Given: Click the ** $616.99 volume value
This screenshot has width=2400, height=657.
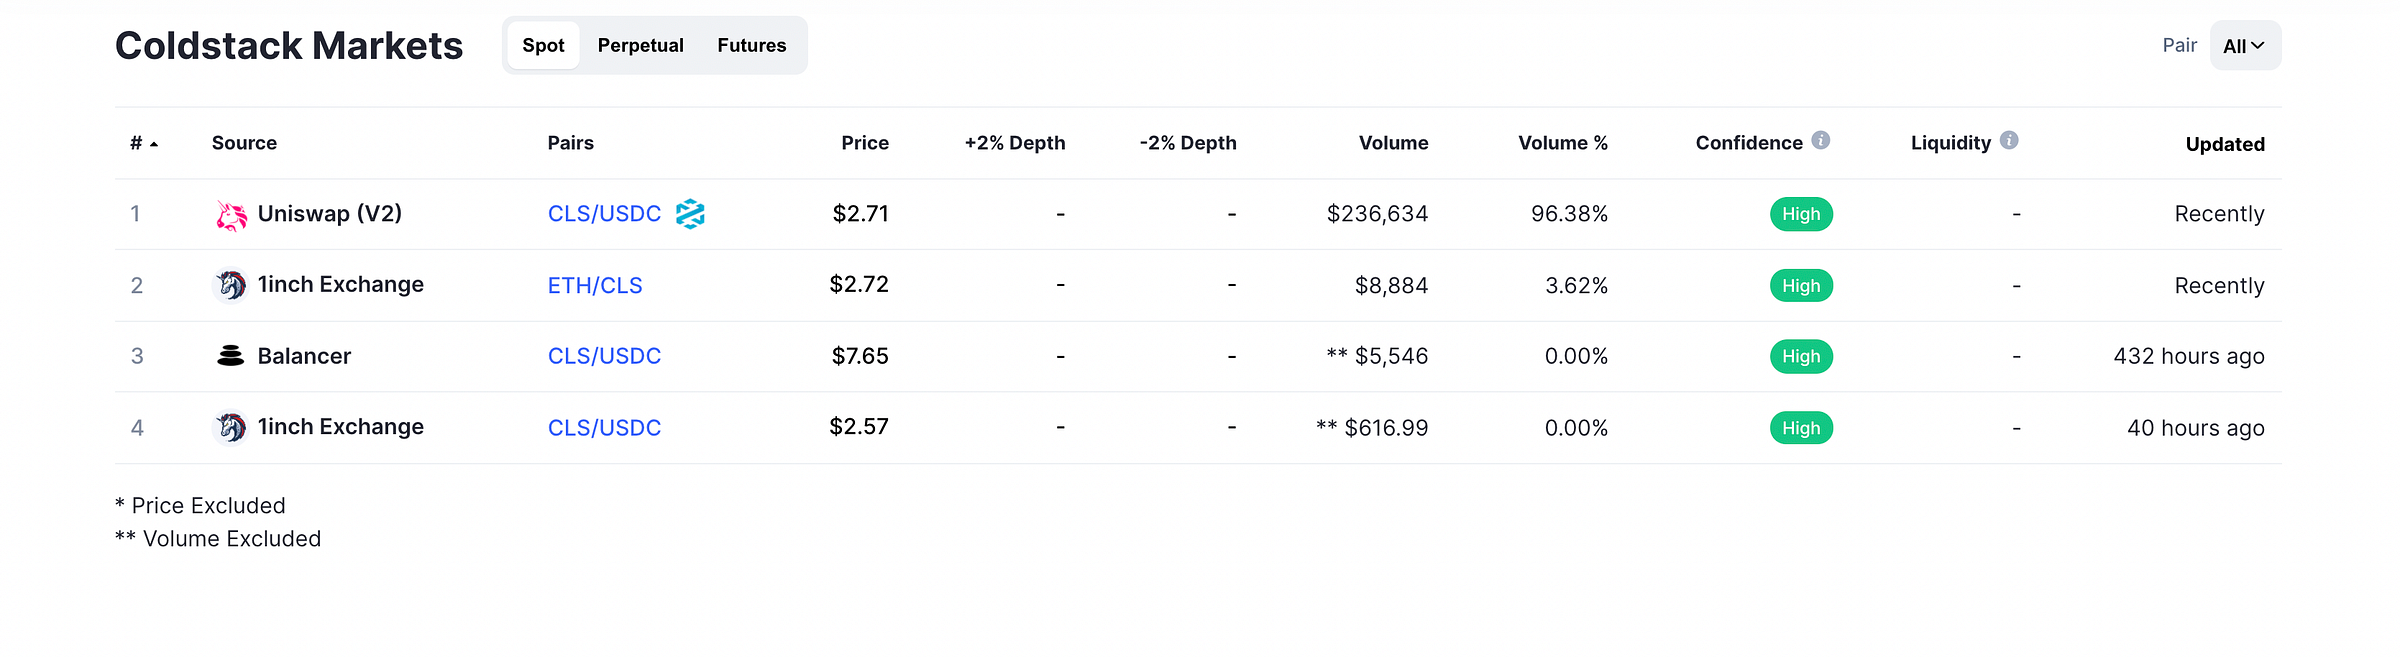Looking at the screenshot, I should tap(1372, 428).
